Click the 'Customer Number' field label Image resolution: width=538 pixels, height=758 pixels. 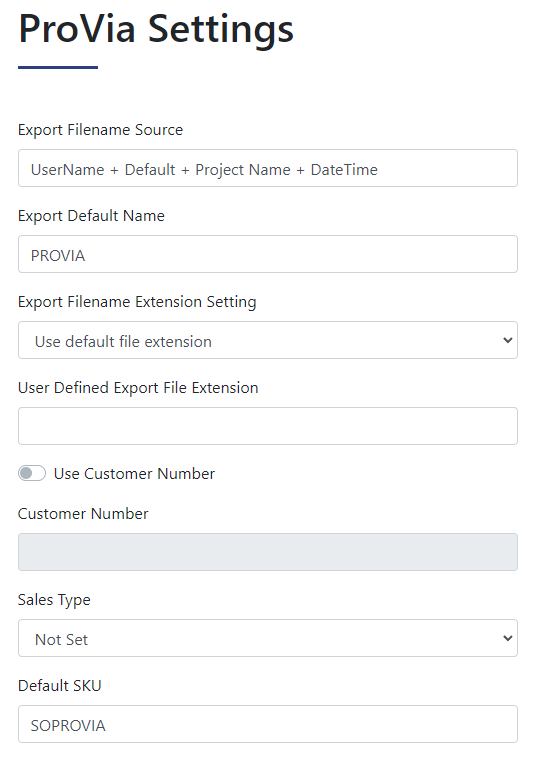tap(83, 514)
